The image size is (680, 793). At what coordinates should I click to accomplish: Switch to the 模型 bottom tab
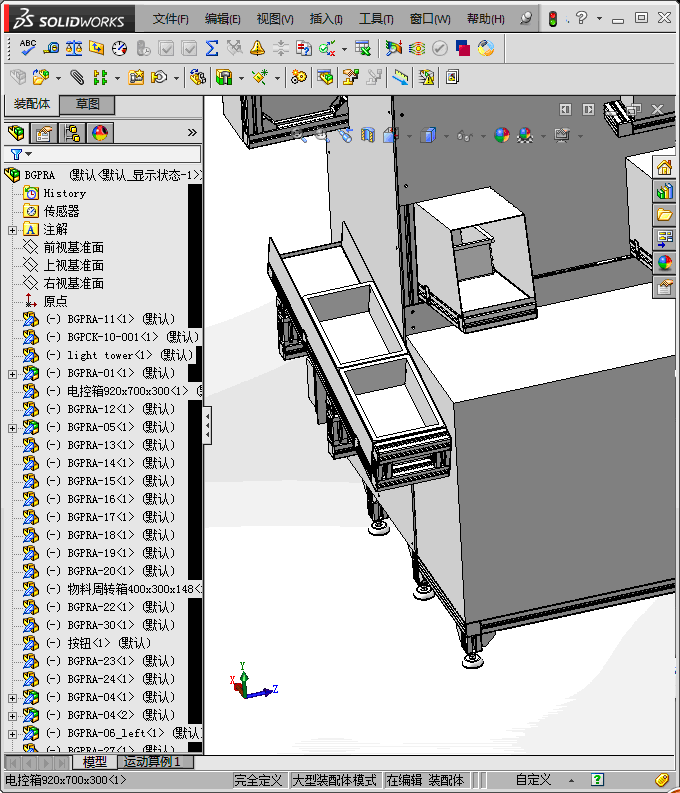[95, 762]
